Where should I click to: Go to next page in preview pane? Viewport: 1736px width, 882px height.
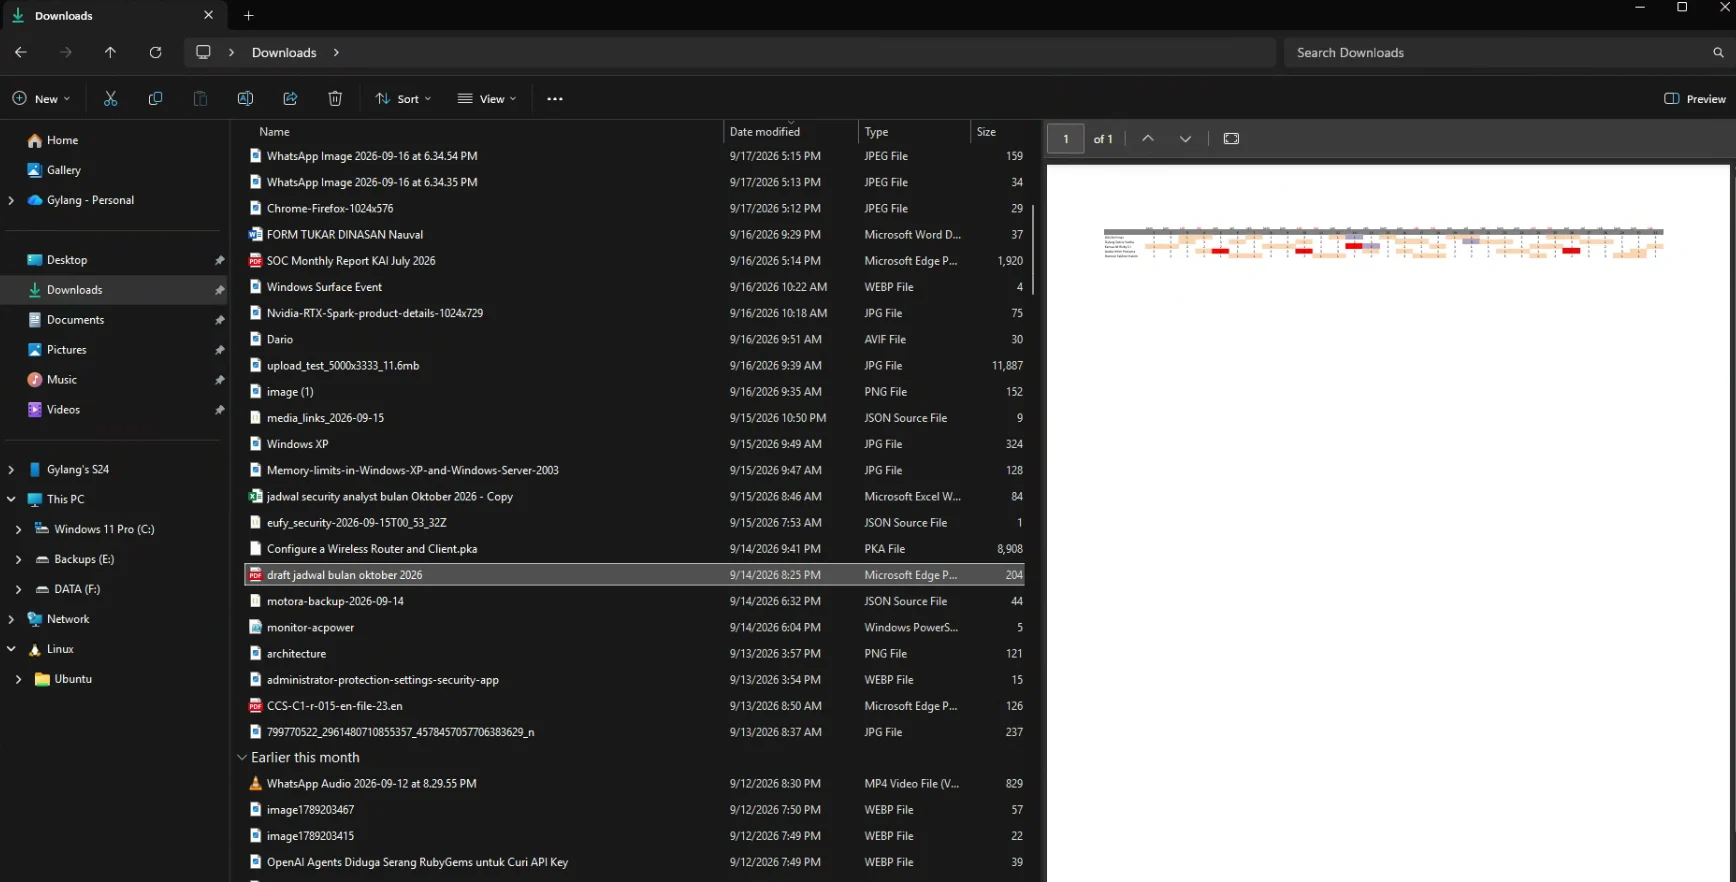pyautogui.click(x=1185, y=139)
